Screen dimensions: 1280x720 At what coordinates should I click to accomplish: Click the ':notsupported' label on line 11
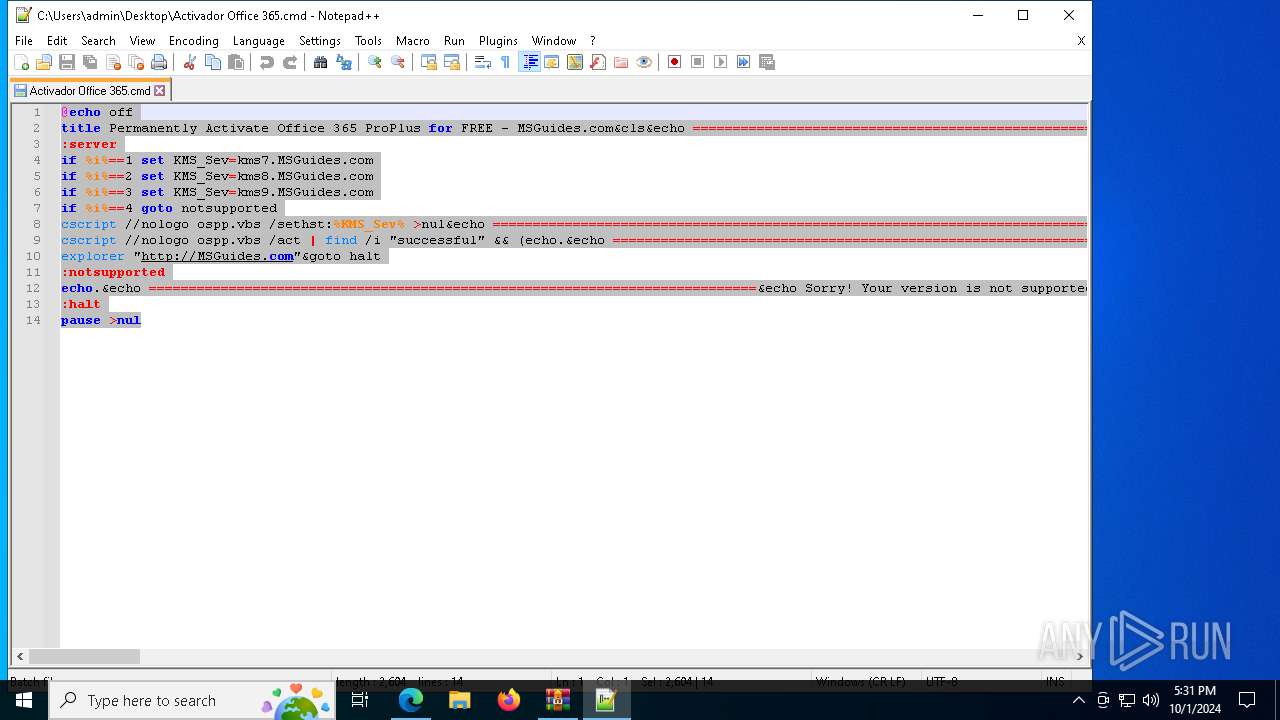pos(113,272)
